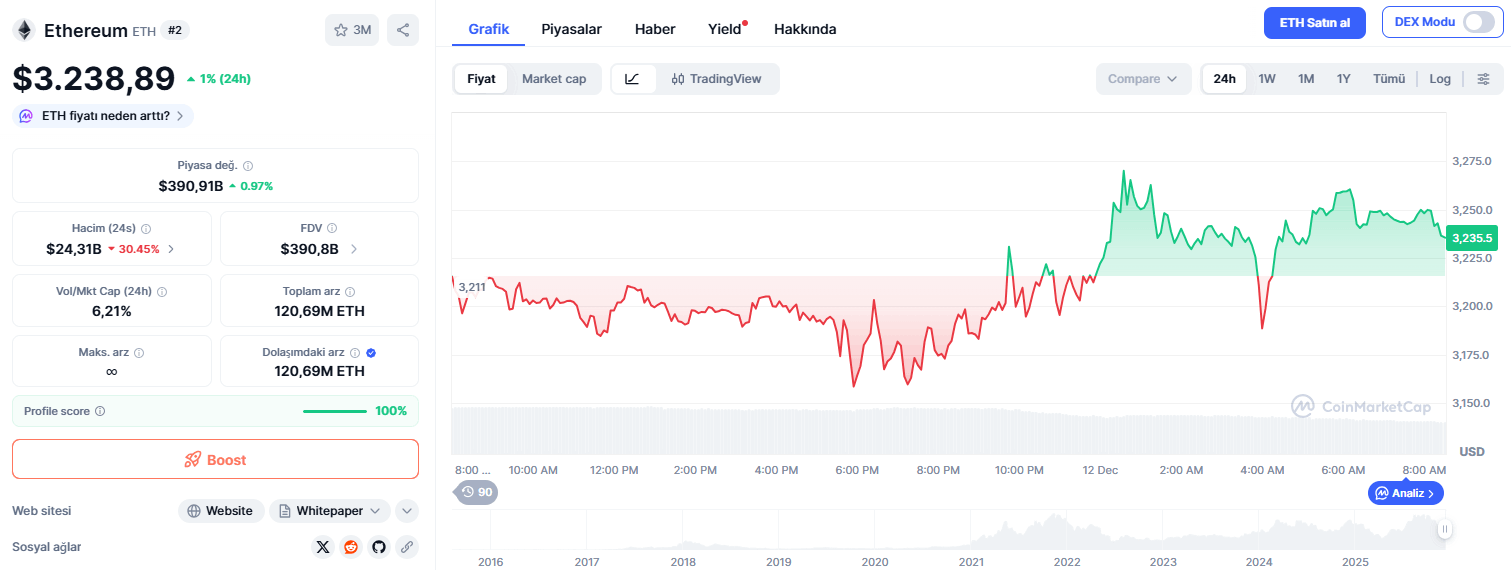Open the GitHub social link
1511x570 pixels.
(378, 547)
